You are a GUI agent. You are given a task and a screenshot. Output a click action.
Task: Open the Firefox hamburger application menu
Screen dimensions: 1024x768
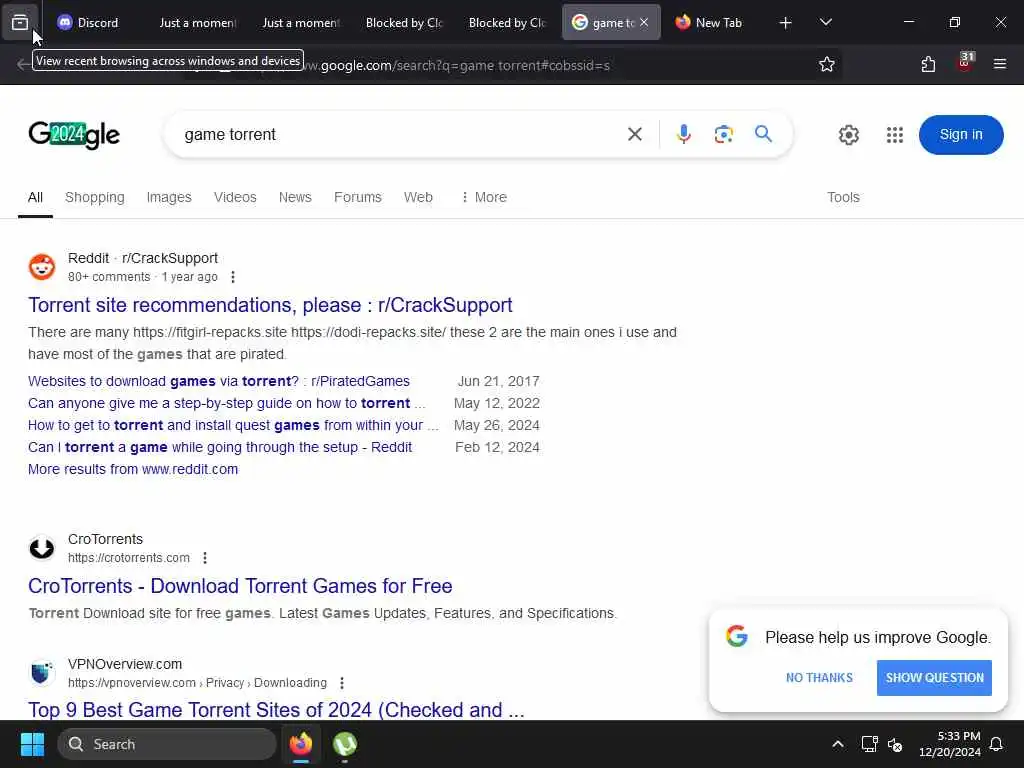[x=1000, y=64]
